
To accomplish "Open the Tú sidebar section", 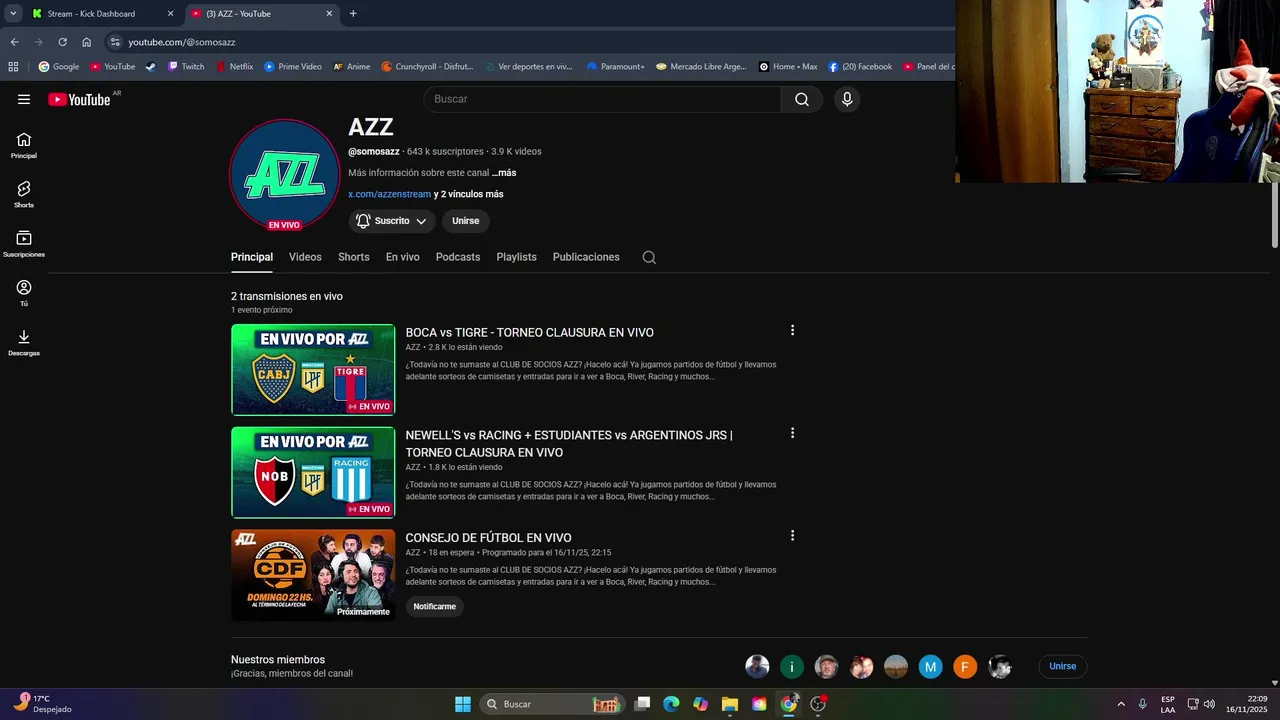I will [24, 294].
